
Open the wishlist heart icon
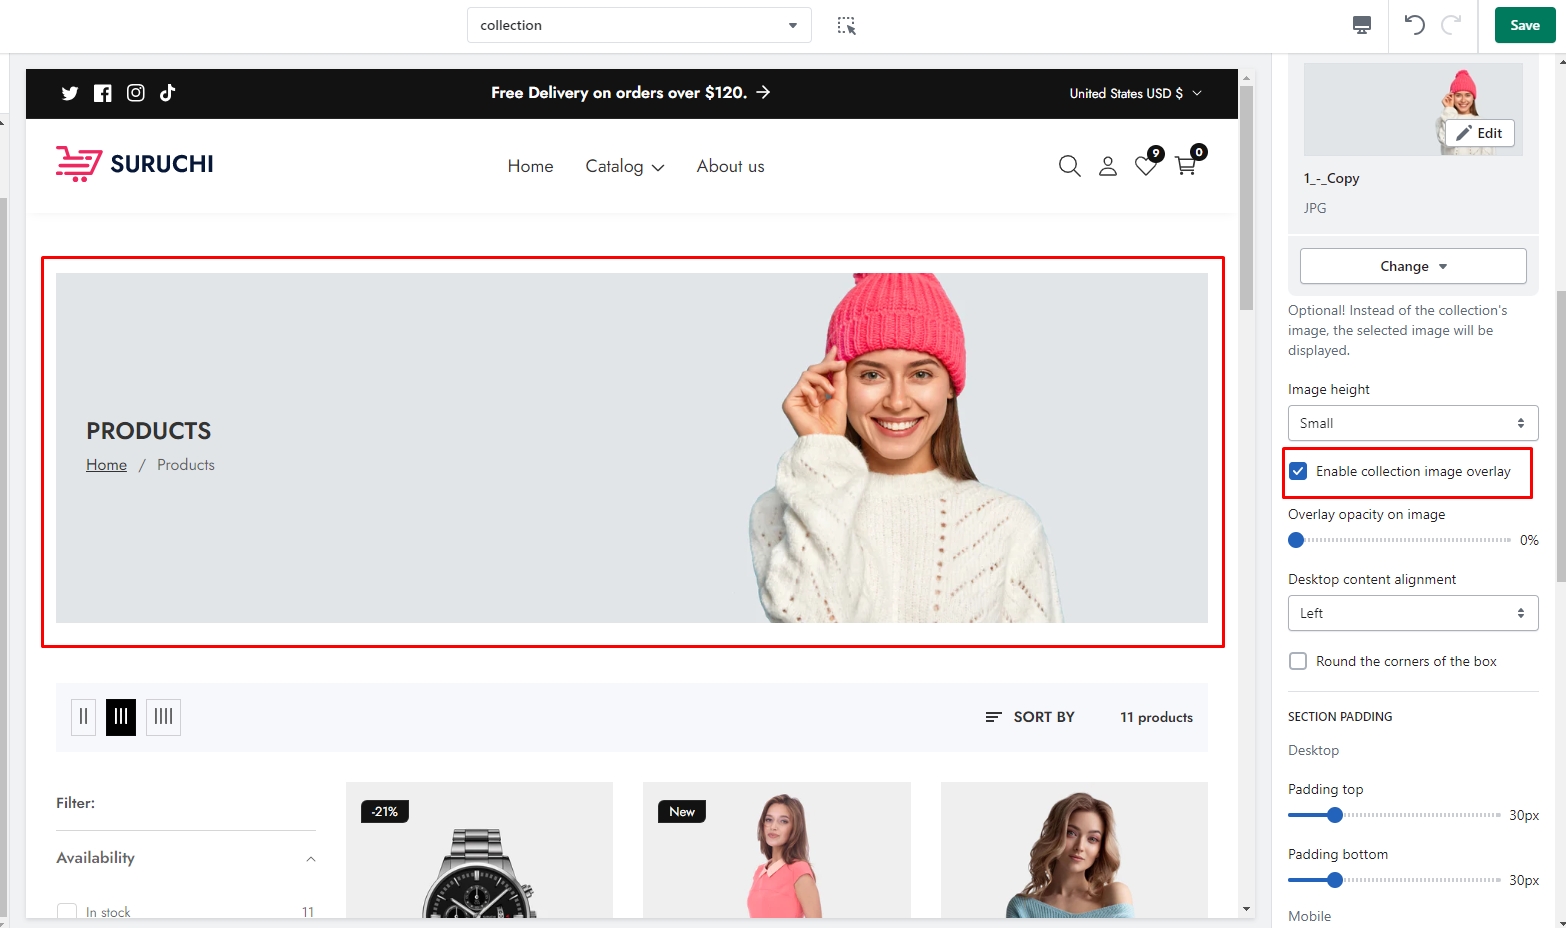[1146, 166]
